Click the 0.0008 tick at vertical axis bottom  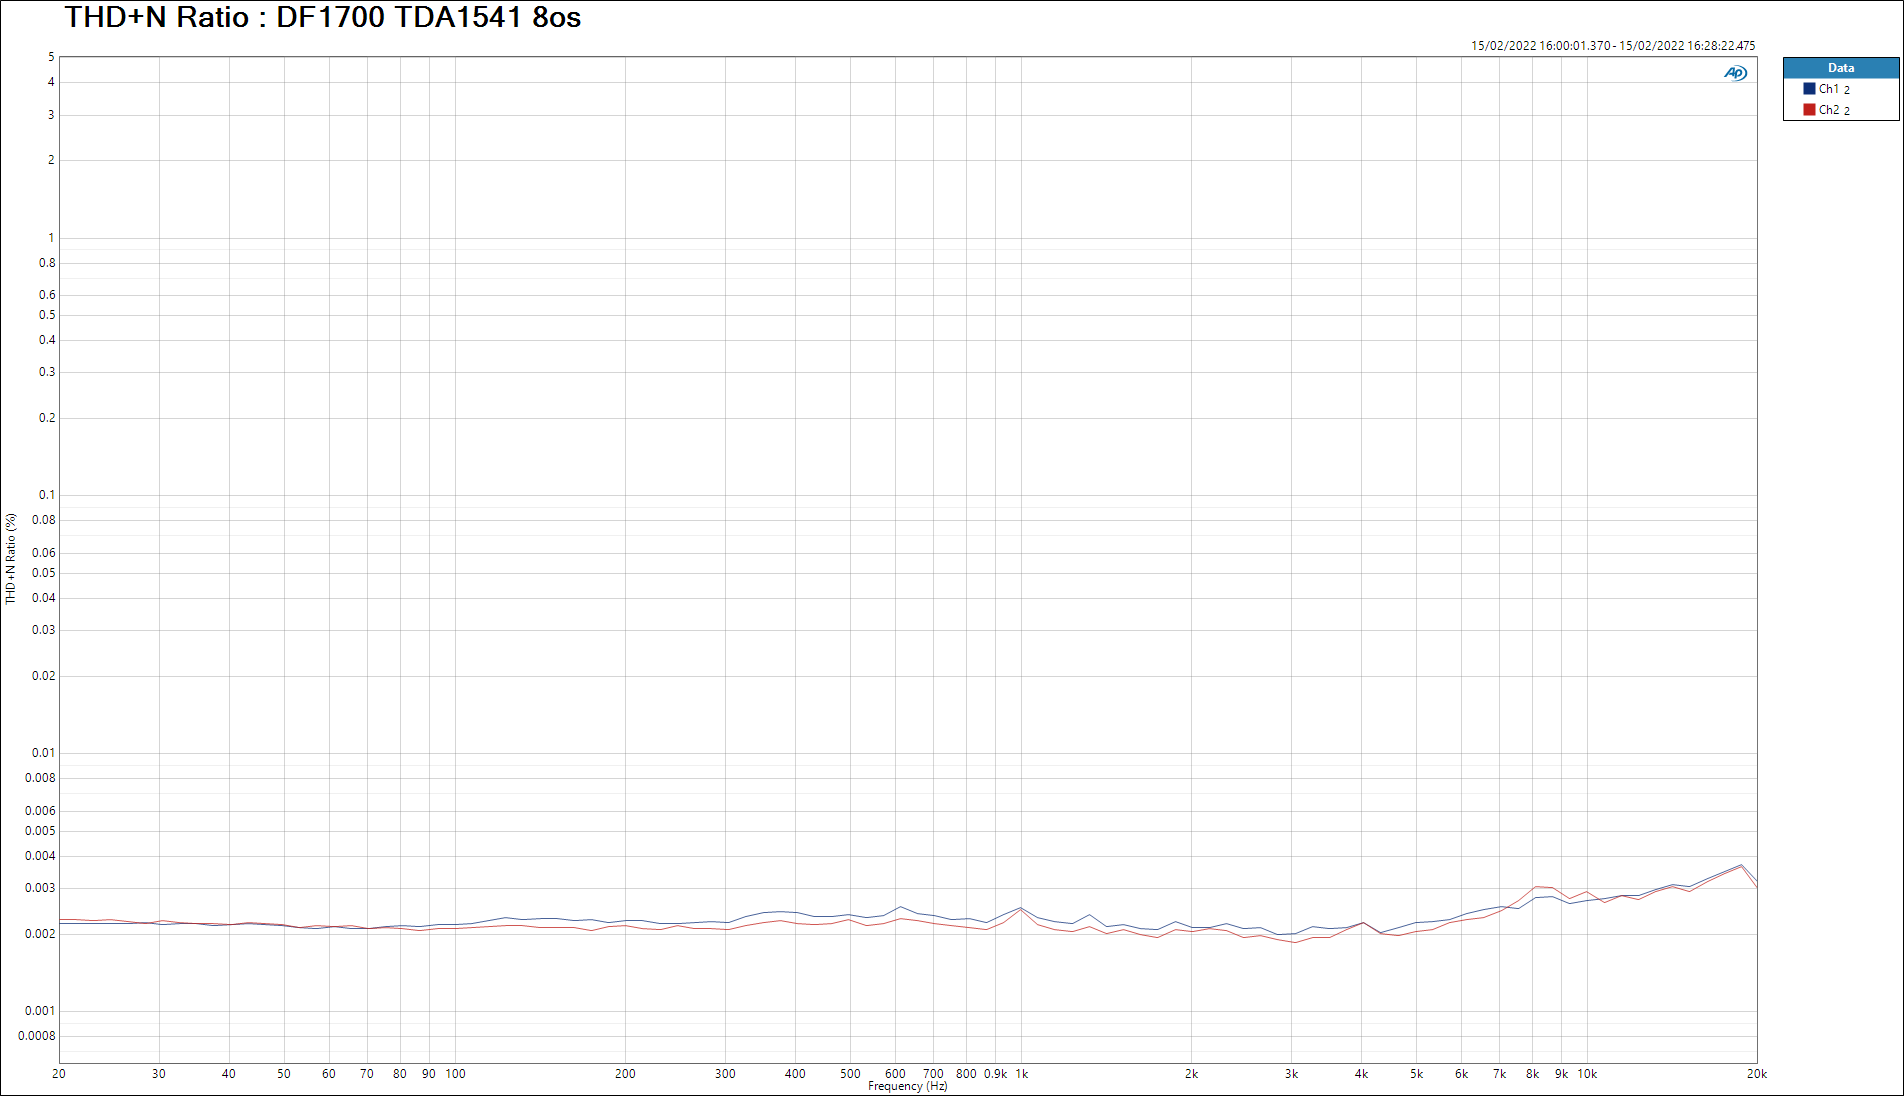click(x=37, y=1036)
